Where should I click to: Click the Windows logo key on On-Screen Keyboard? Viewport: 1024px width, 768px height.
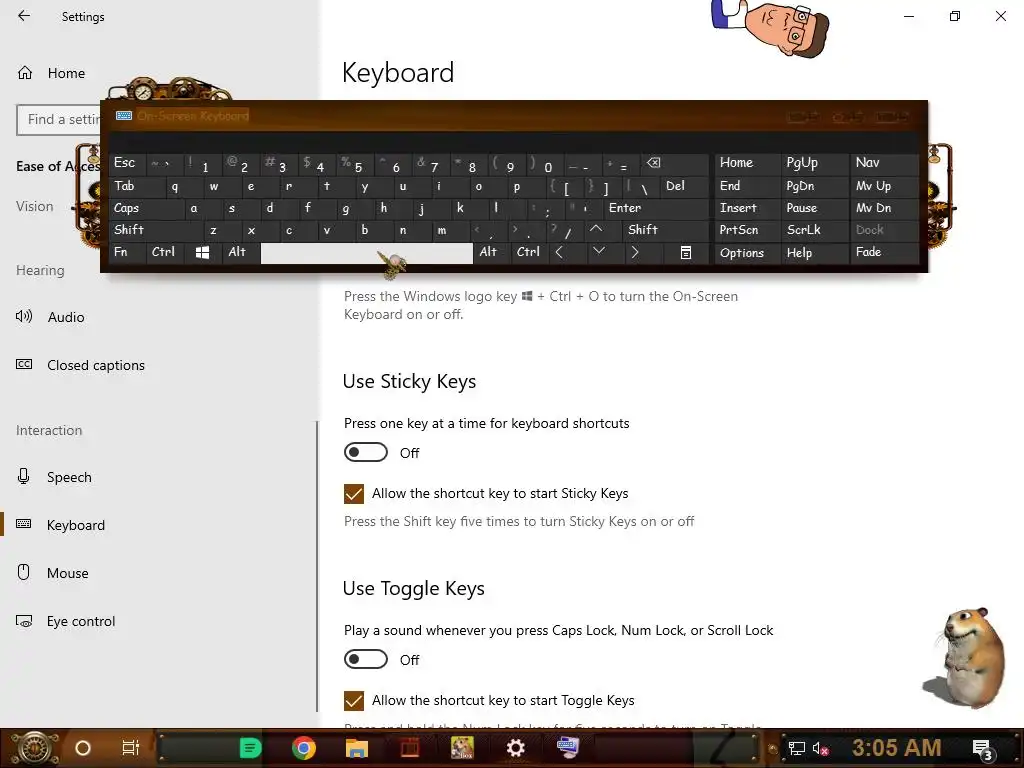[x=202, y=252]
